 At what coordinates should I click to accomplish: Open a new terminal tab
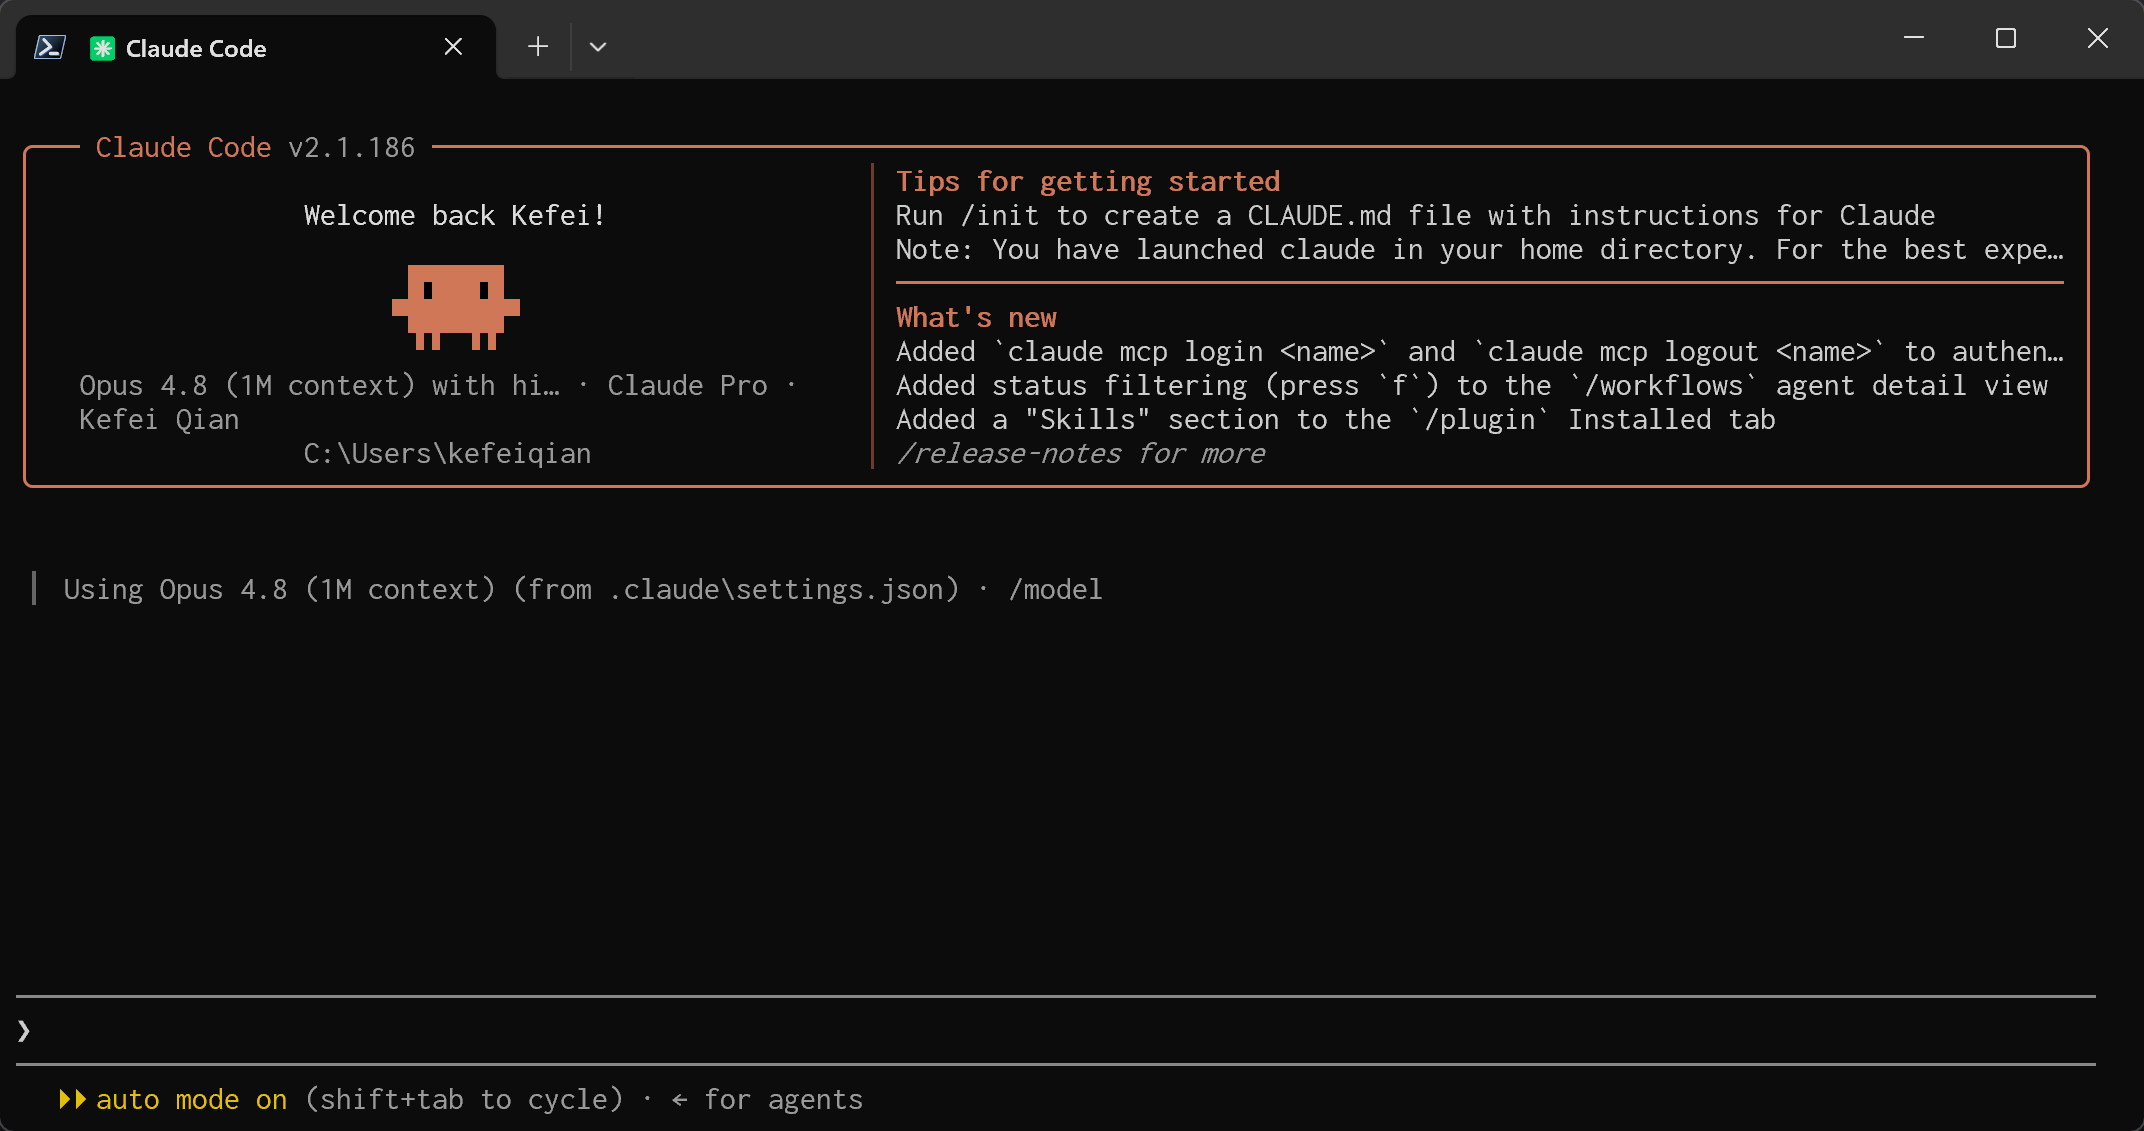tap(538, 47)
